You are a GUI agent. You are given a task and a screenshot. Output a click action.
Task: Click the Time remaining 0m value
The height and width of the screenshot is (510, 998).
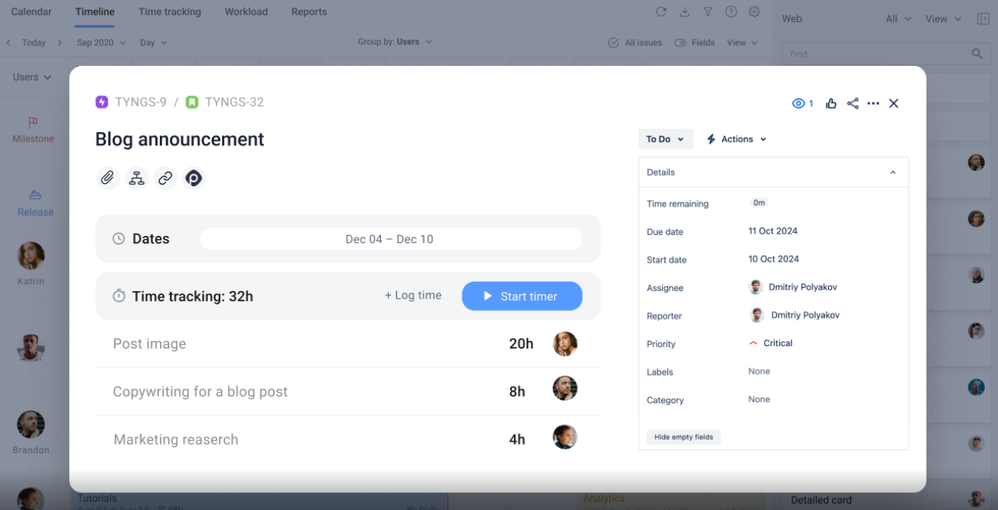[759, 202]
